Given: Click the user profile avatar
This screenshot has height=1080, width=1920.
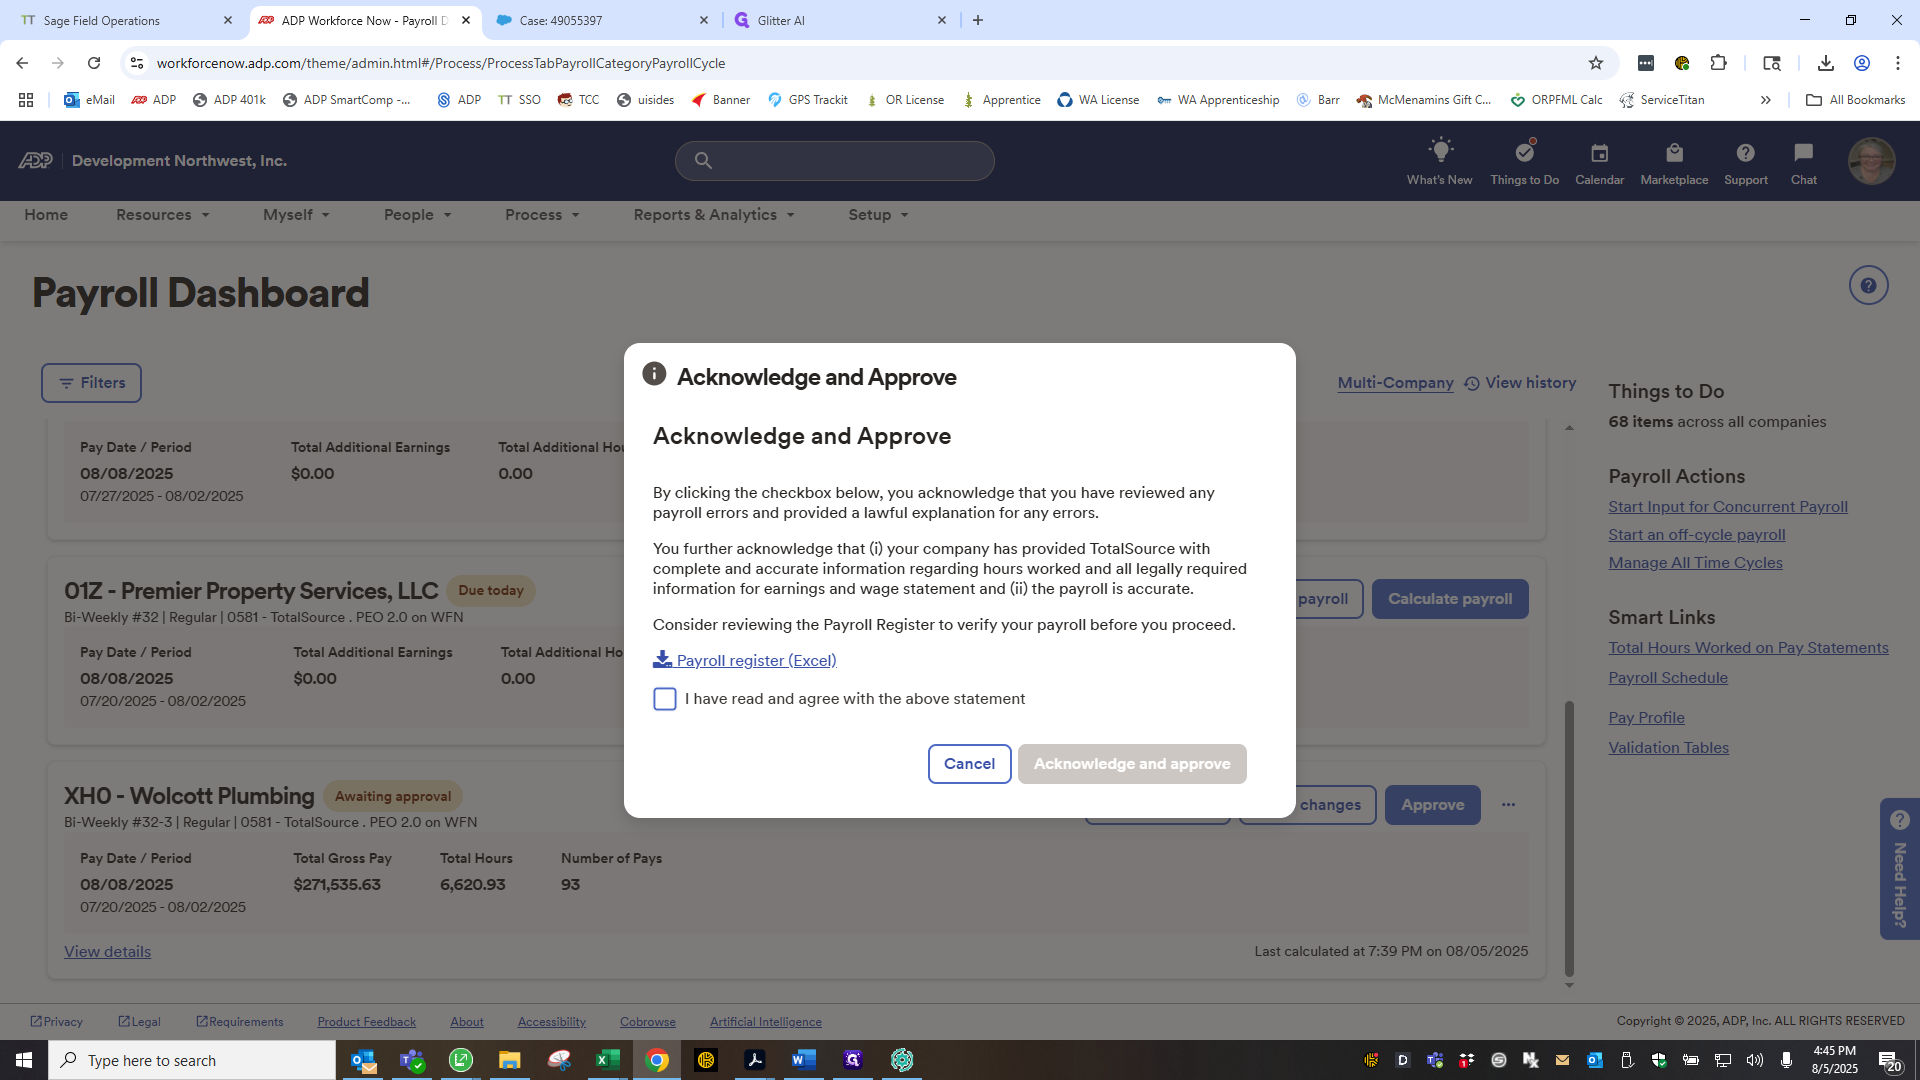Looking at the screenshot, I should tap(1871, 161).
